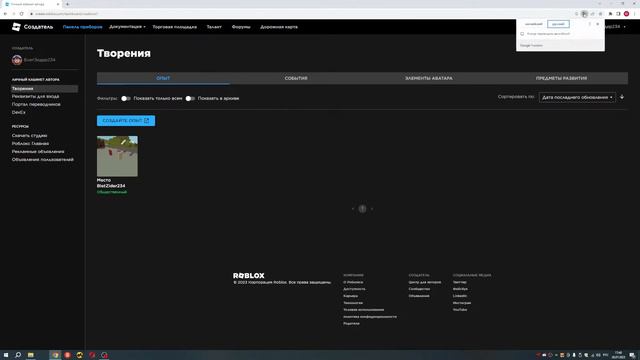Expand the Документация dropdown menu
The image size is (640, 360).
tap(127, 27)
